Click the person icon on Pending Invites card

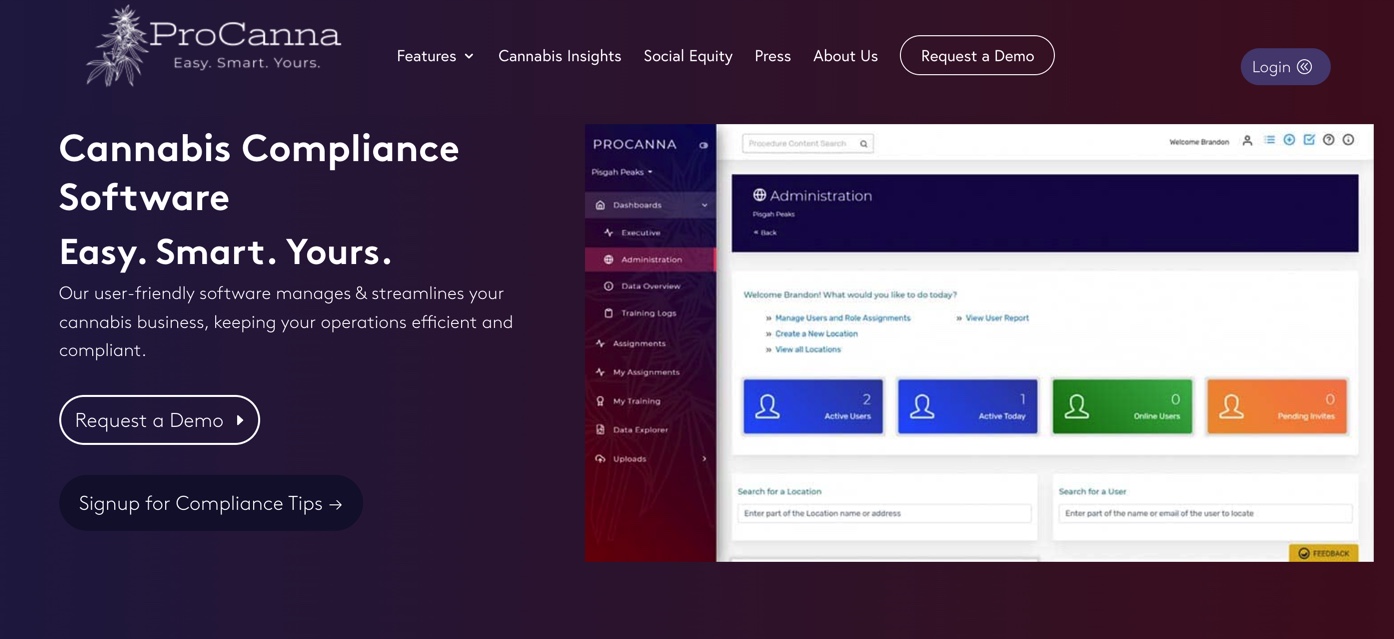(x=1232, y=407)
